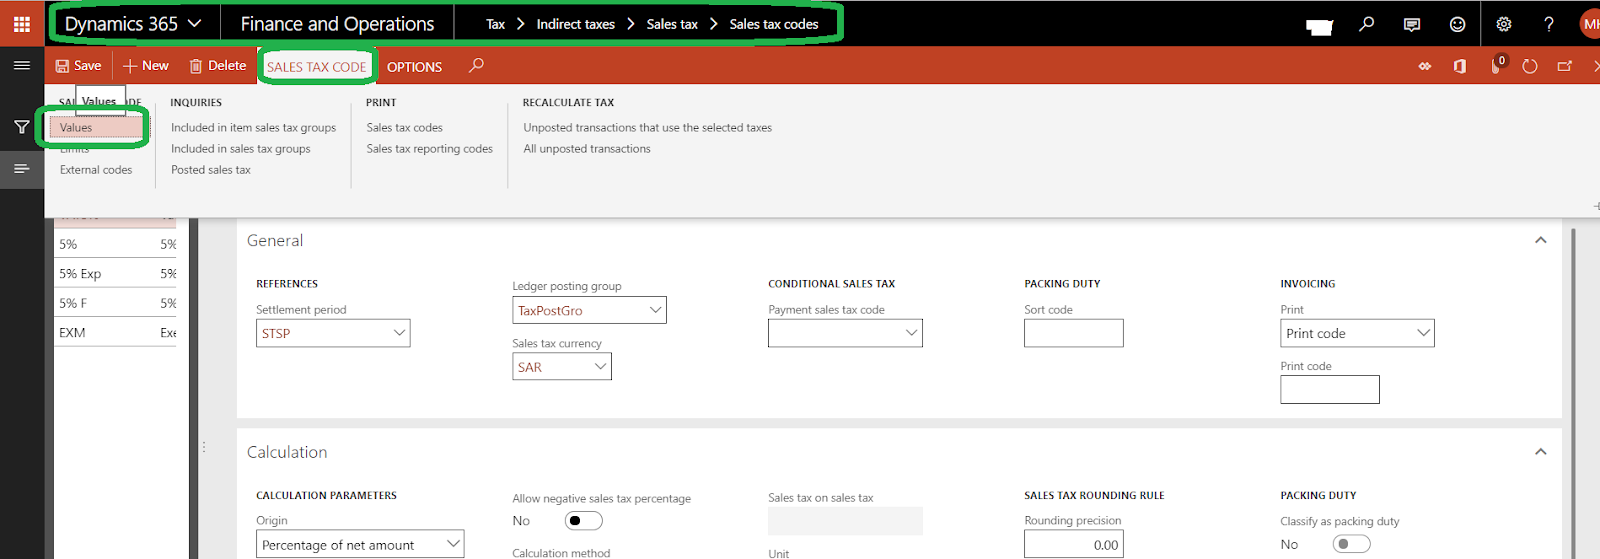
Task: Print Sales tax codes report
Action: [404, 128]
